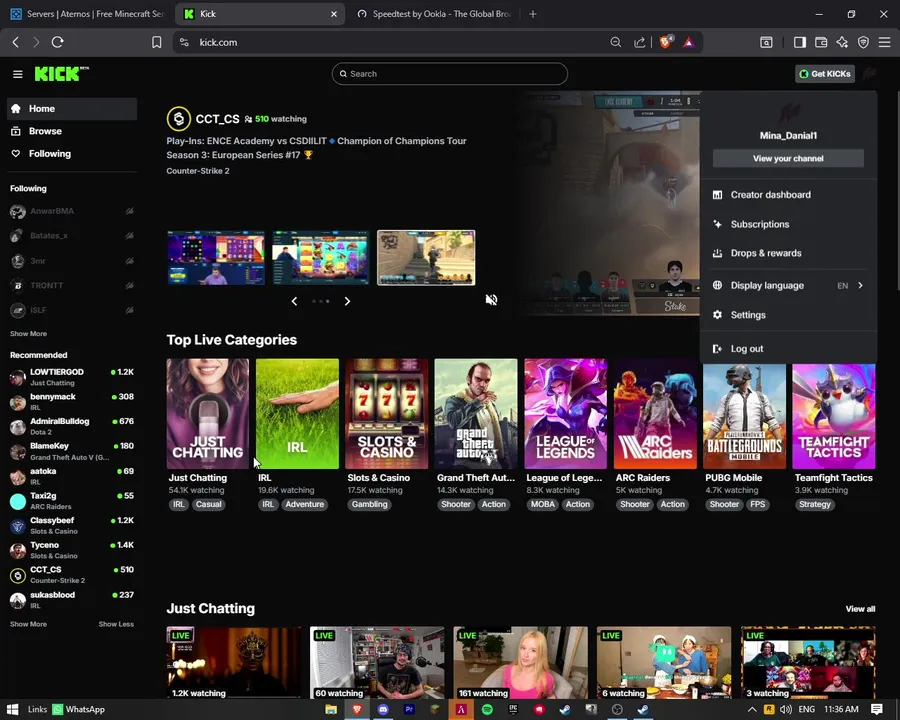This screenshot has height=720, width=900.
Task: Reload the page
Action: (x=57, y=42)
